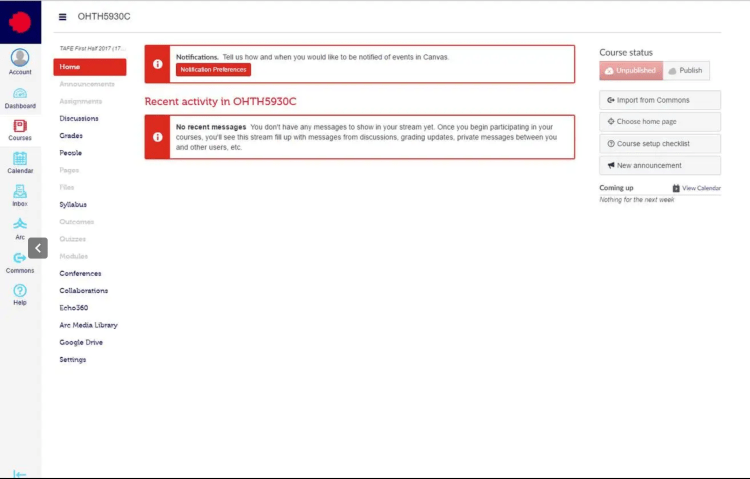750x479 pixels.
Task: Open the Courses icon in sidebar
Action: (x=20, y=129)
